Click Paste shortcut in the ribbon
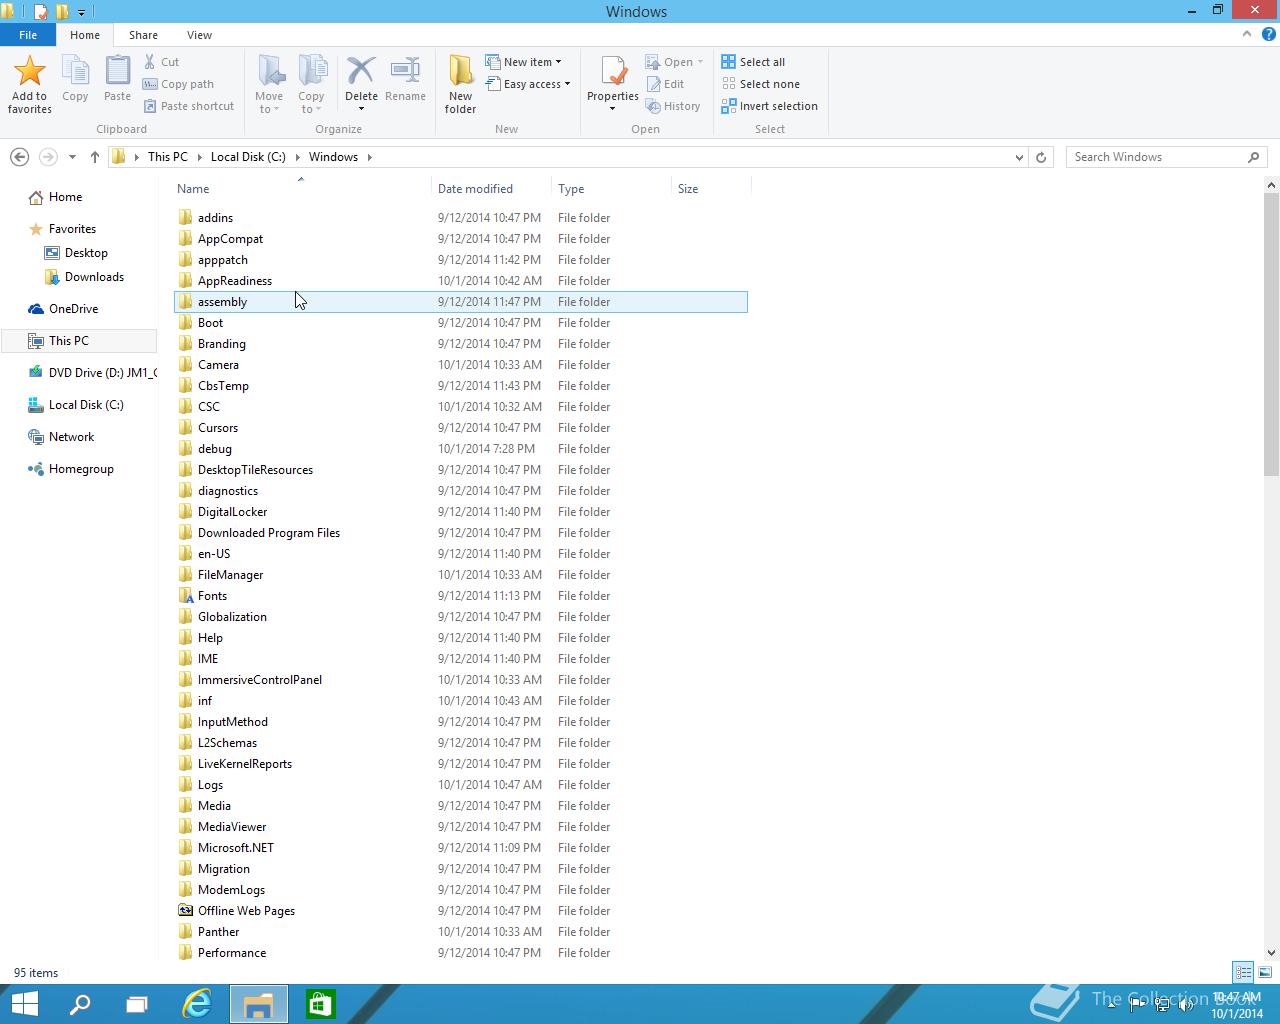 (188, 106)
